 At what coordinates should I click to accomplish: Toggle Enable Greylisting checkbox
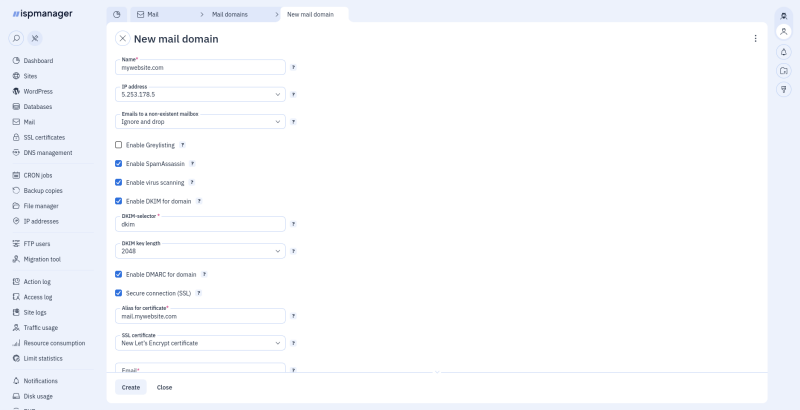click(118, 145)
